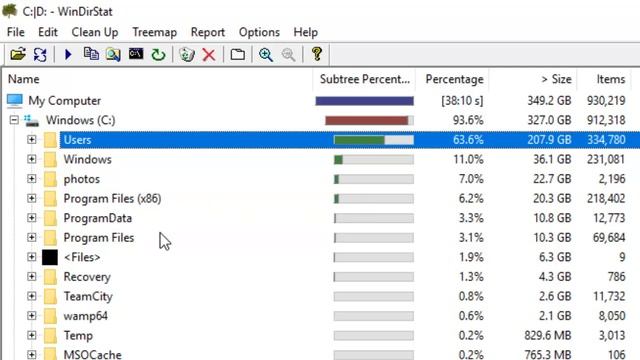
Task: Select the Program Files row
Action: (x=320, y=238)
